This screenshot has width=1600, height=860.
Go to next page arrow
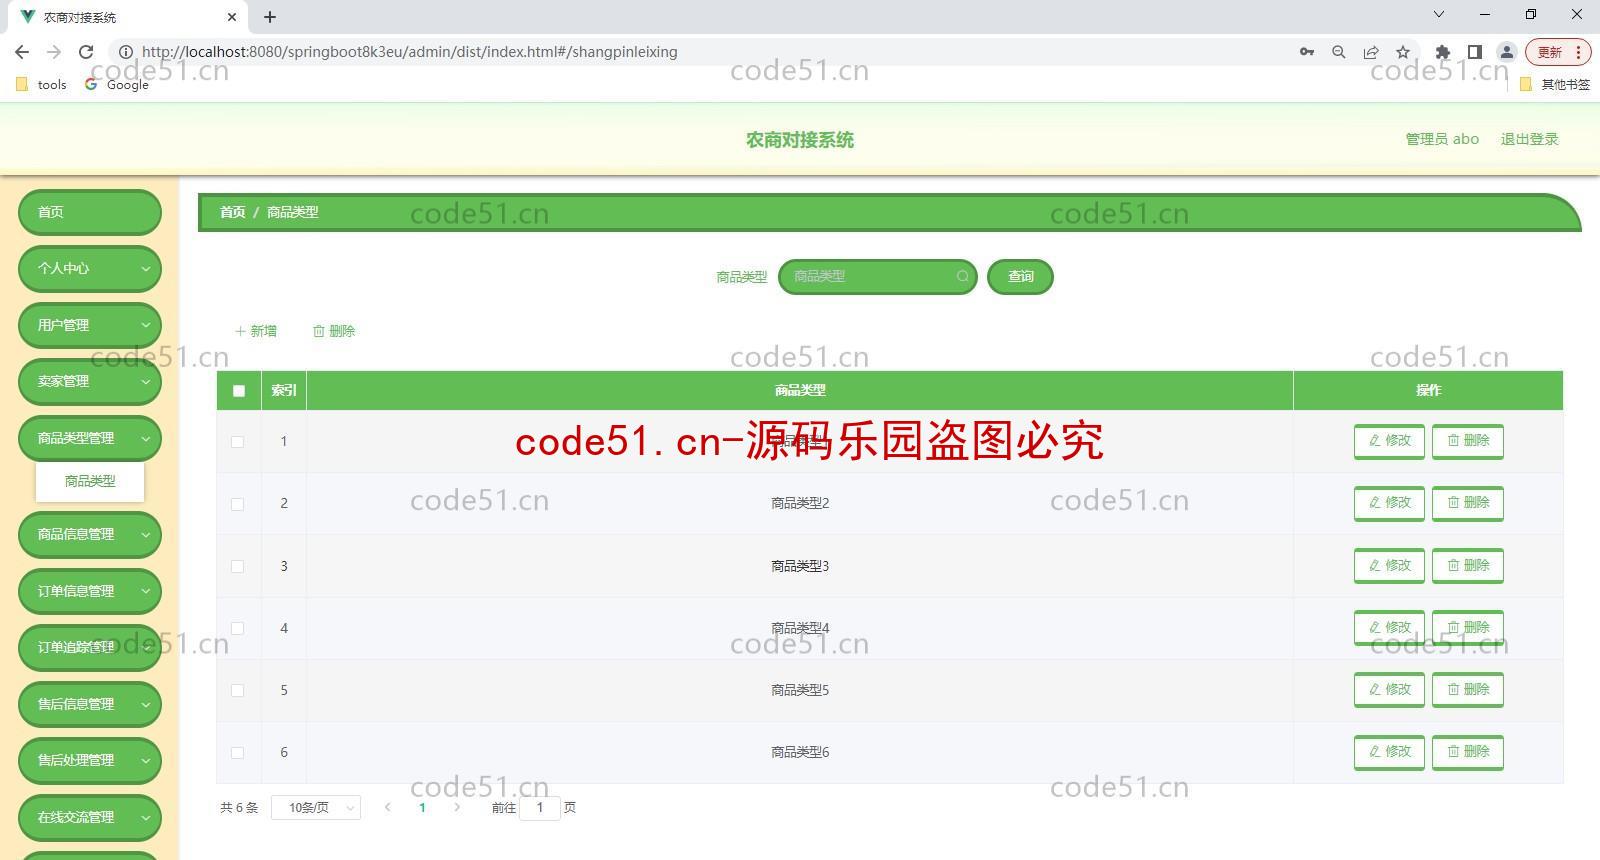[457, 808]
